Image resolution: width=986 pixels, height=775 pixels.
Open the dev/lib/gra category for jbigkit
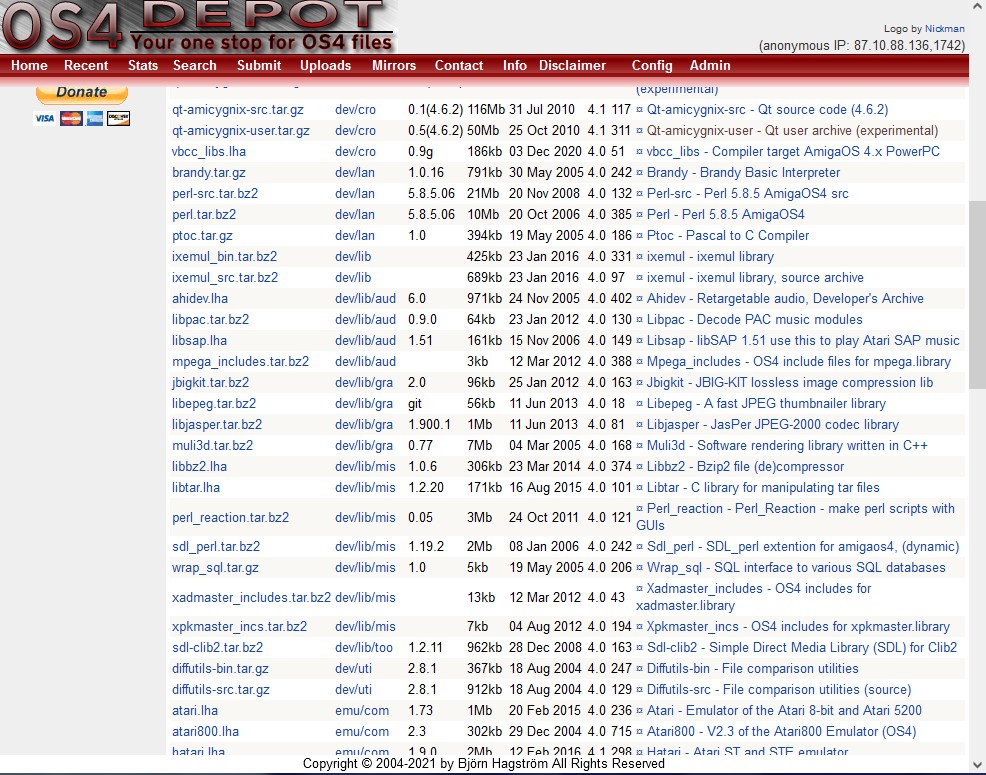point(364,383)
